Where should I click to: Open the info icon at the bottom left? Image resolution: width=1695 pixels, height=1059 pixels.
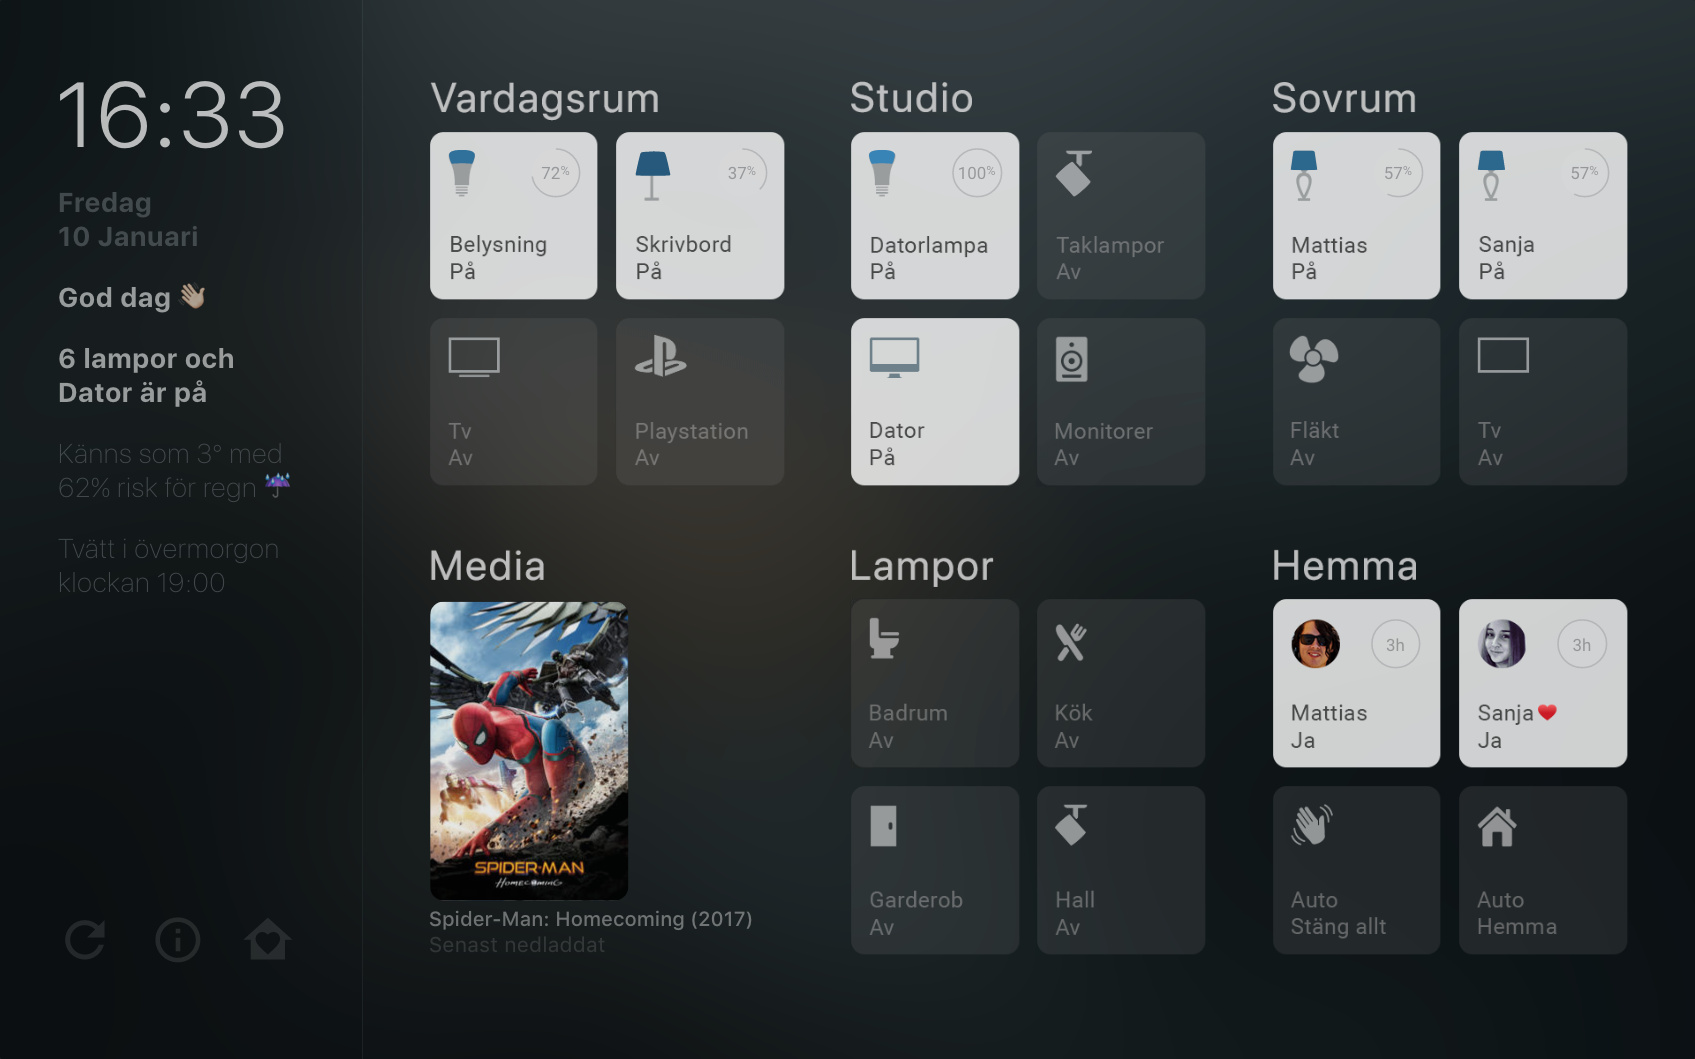pyautogui.click(x=177, y=940)
